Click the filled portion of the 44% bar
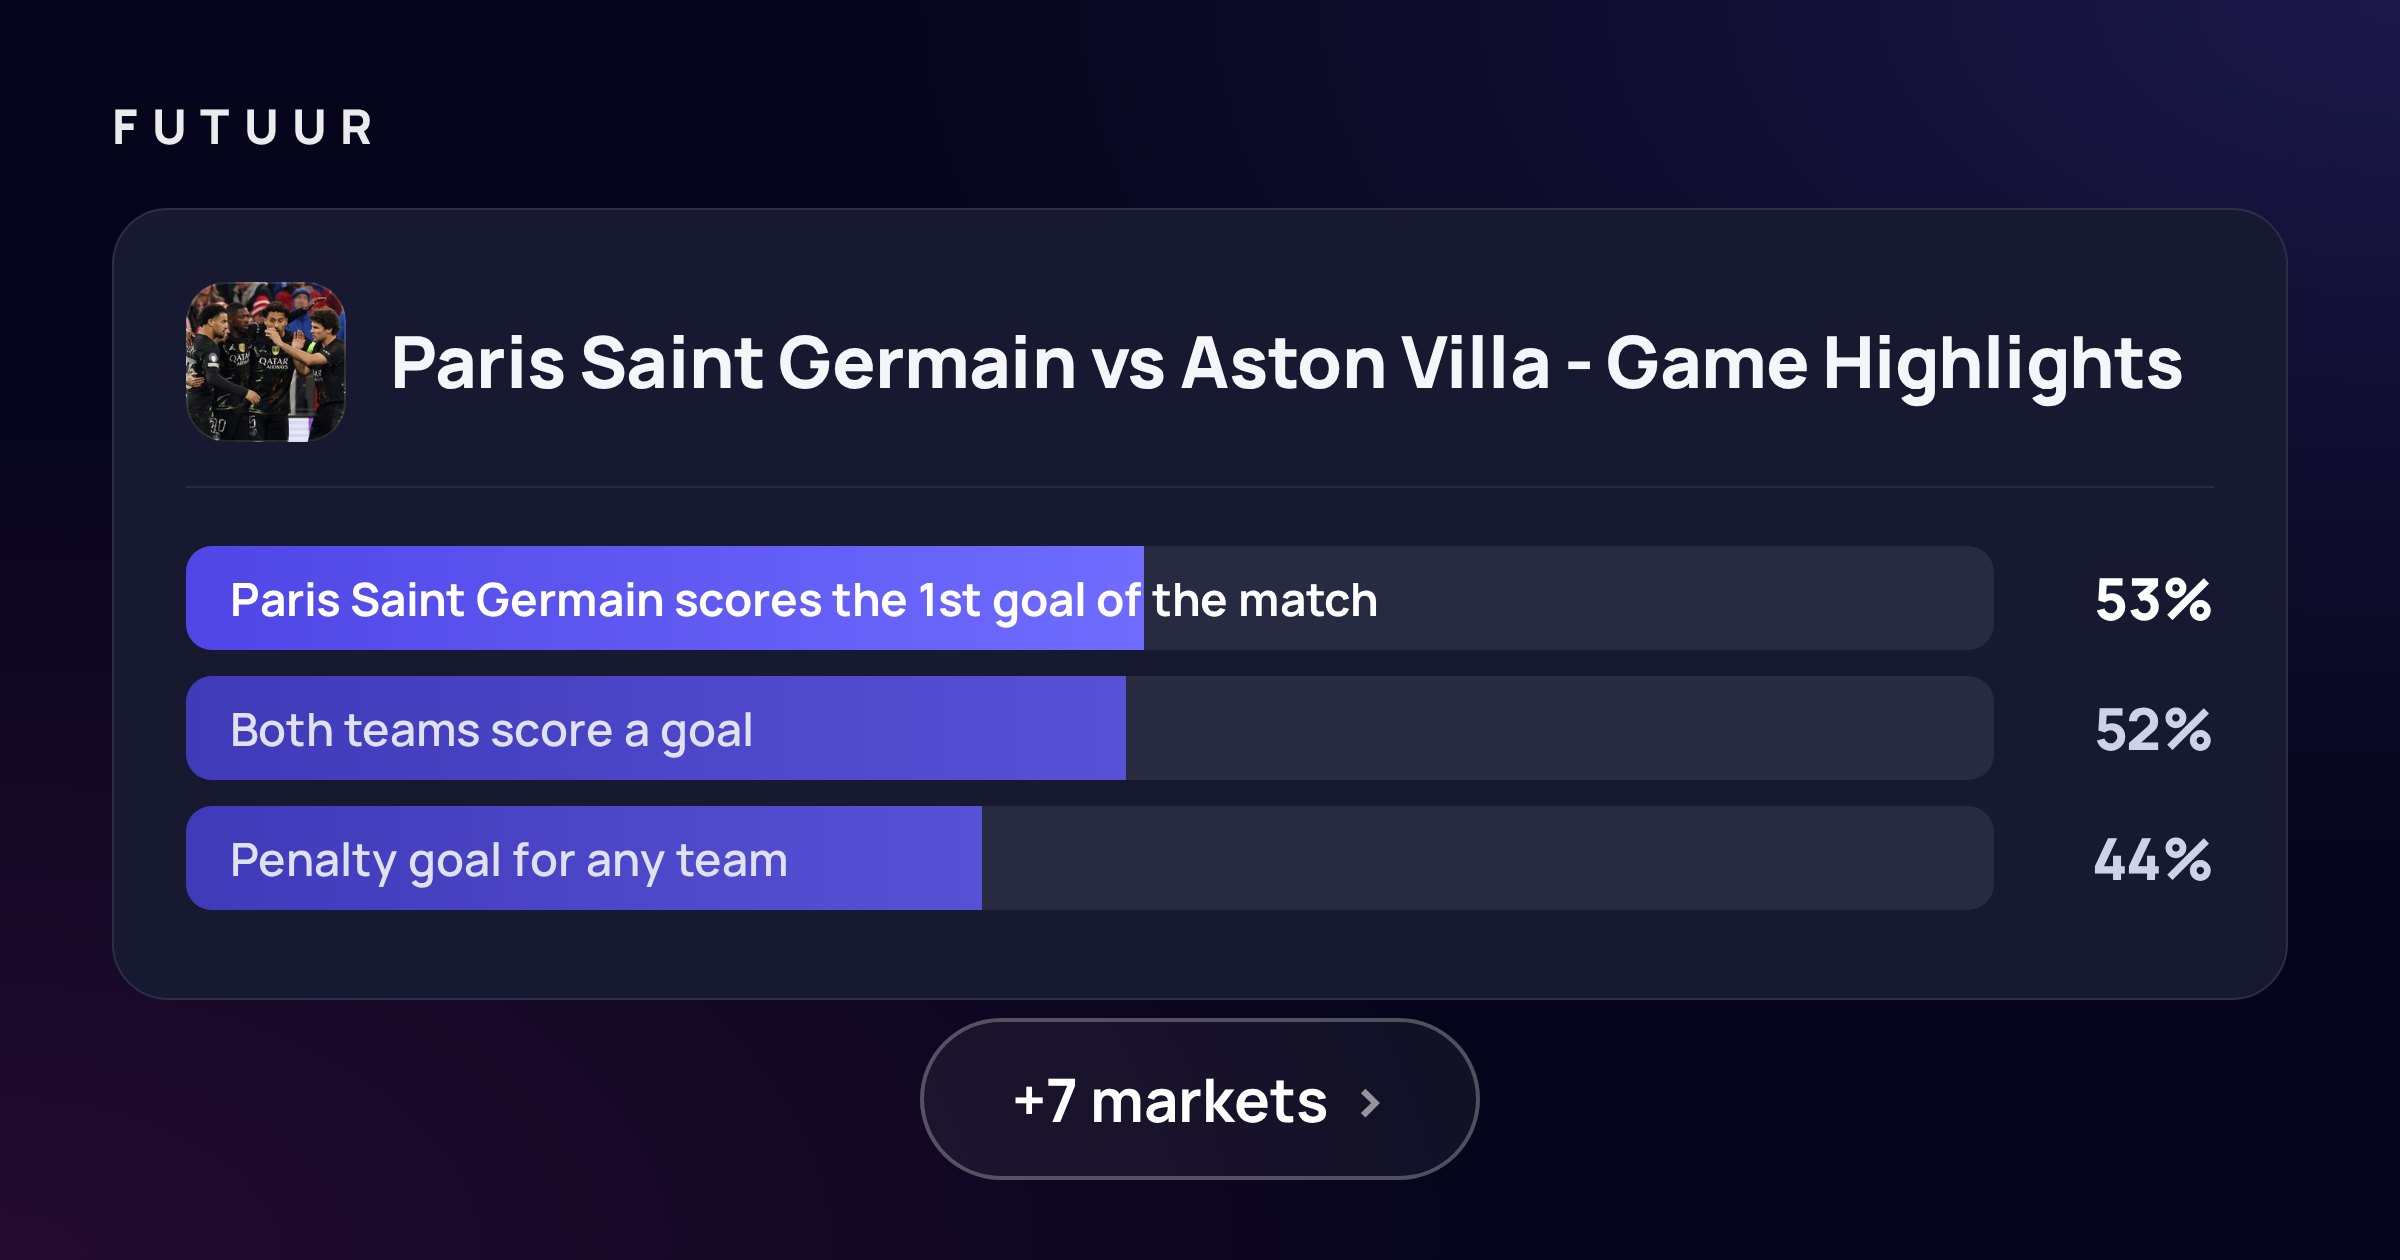Screen dimensions: 2400x1260 tap(584, 858)
